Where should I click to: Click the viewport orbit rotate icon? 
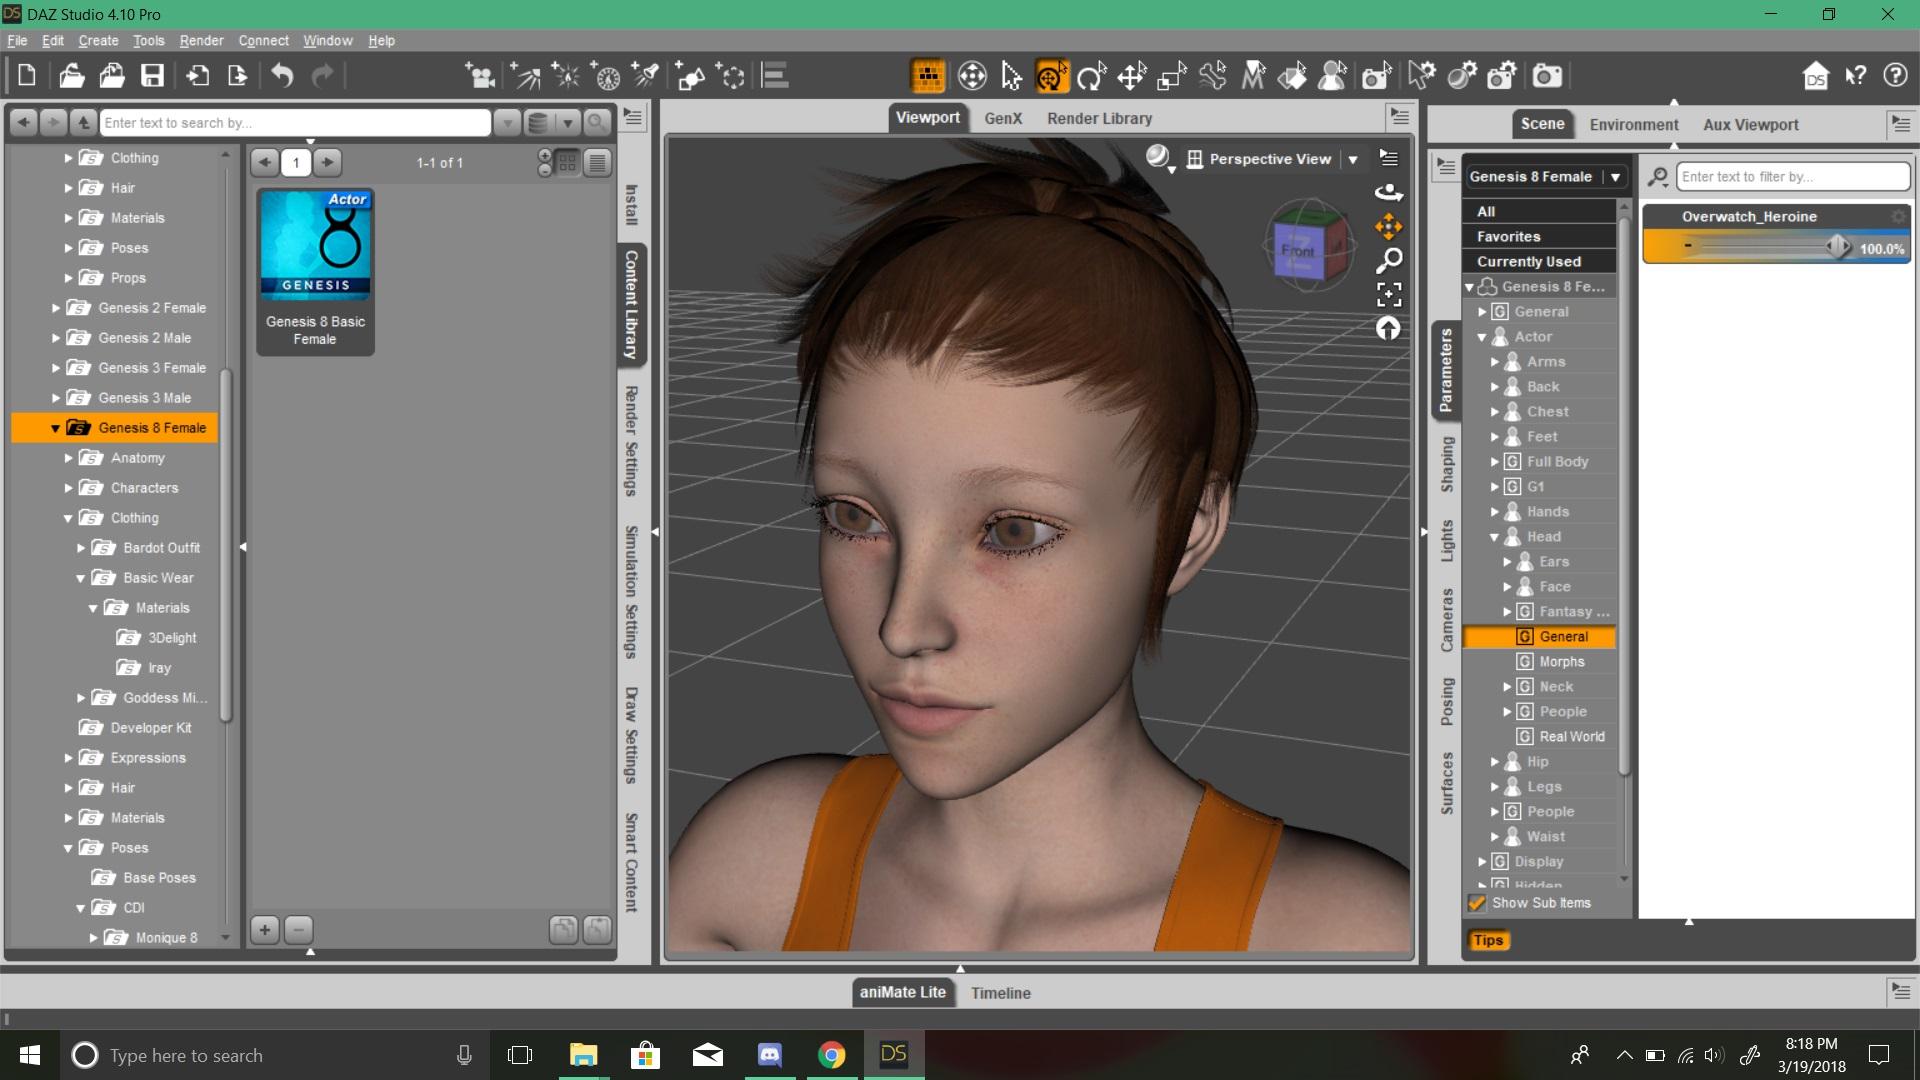[x=1388, y=192]
